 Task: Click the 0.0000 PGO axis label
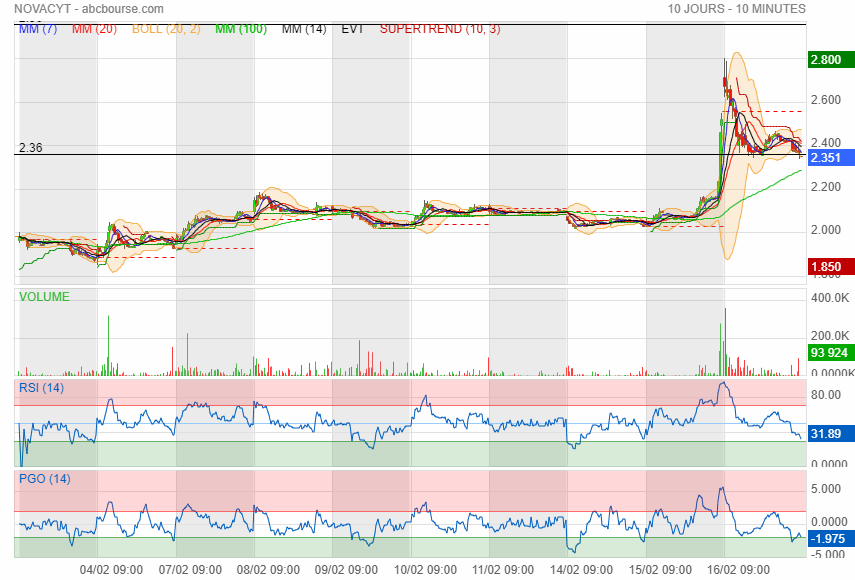829,522
